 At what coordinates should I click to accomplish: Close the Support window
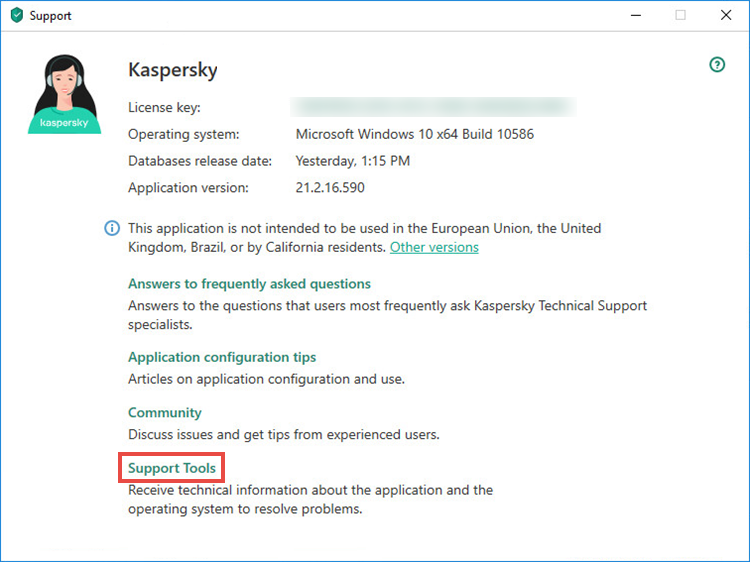726,15
